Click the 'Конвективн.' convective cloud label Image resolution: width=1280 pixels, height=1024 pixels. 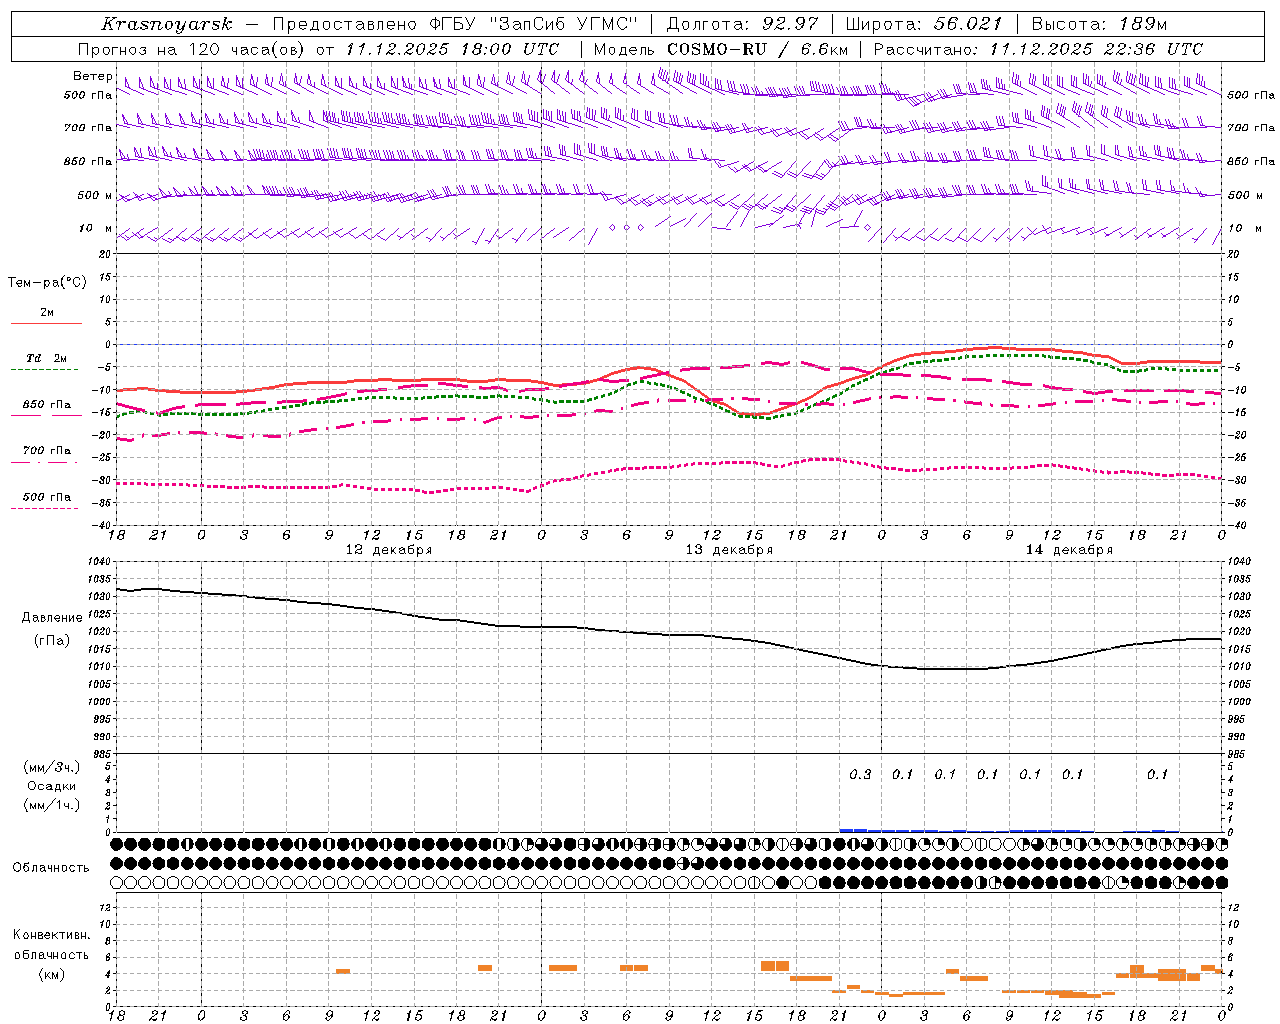[x=52, y=935]
